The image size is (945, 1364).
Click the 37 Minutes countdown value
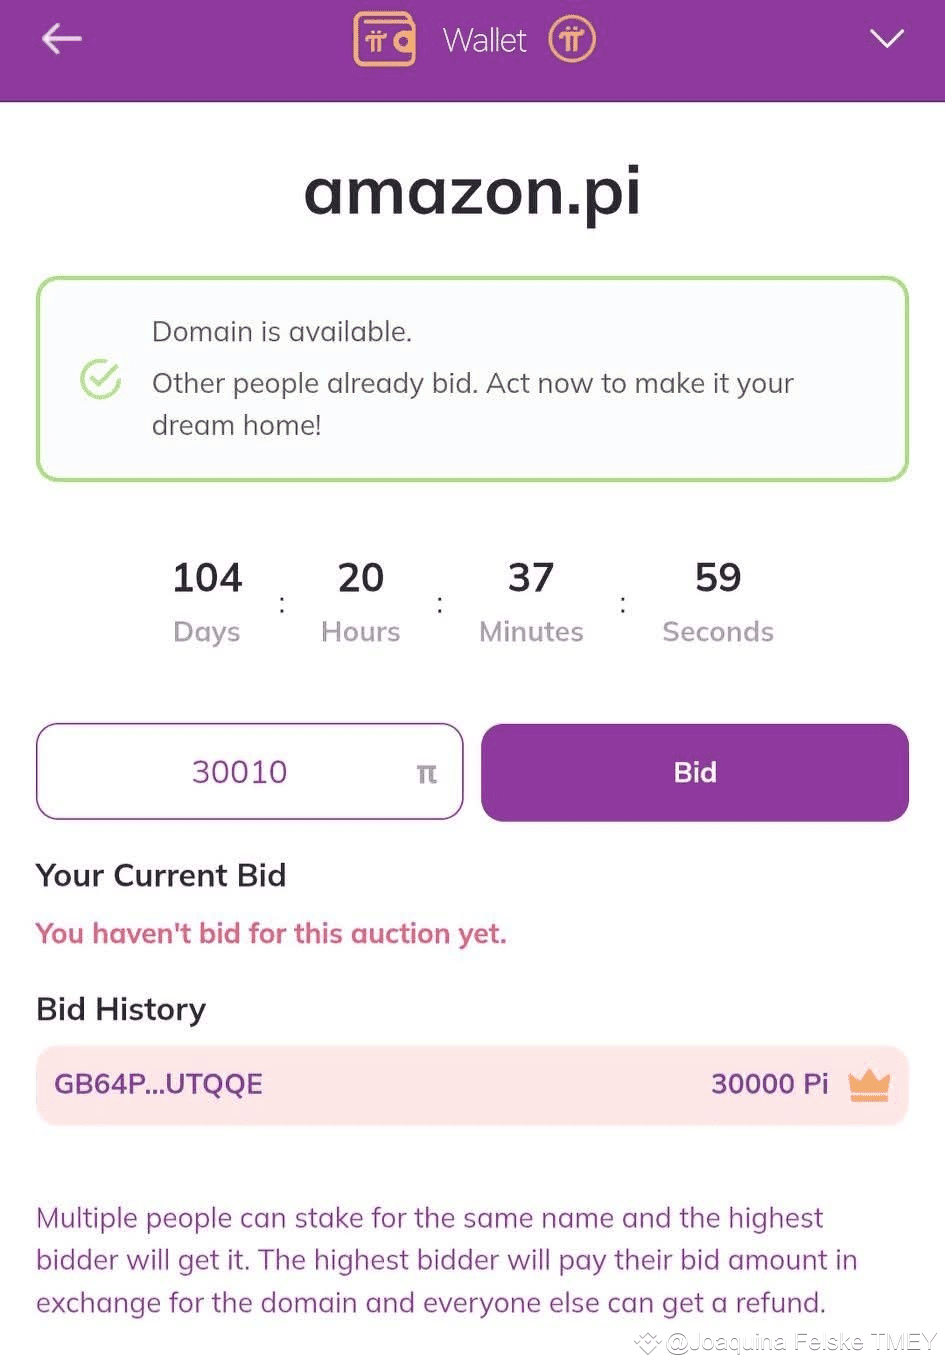tap(530, 578)
